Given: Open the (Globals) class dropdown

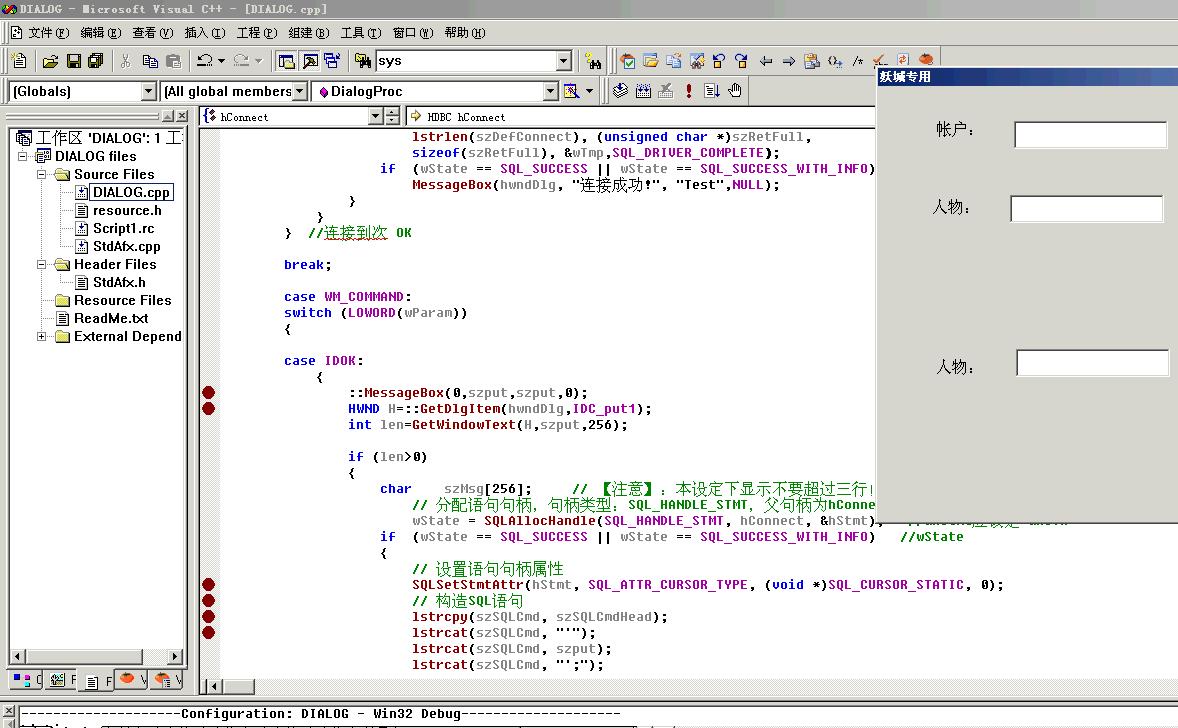Looking at the screenshot, I should [x=148, y=91].
